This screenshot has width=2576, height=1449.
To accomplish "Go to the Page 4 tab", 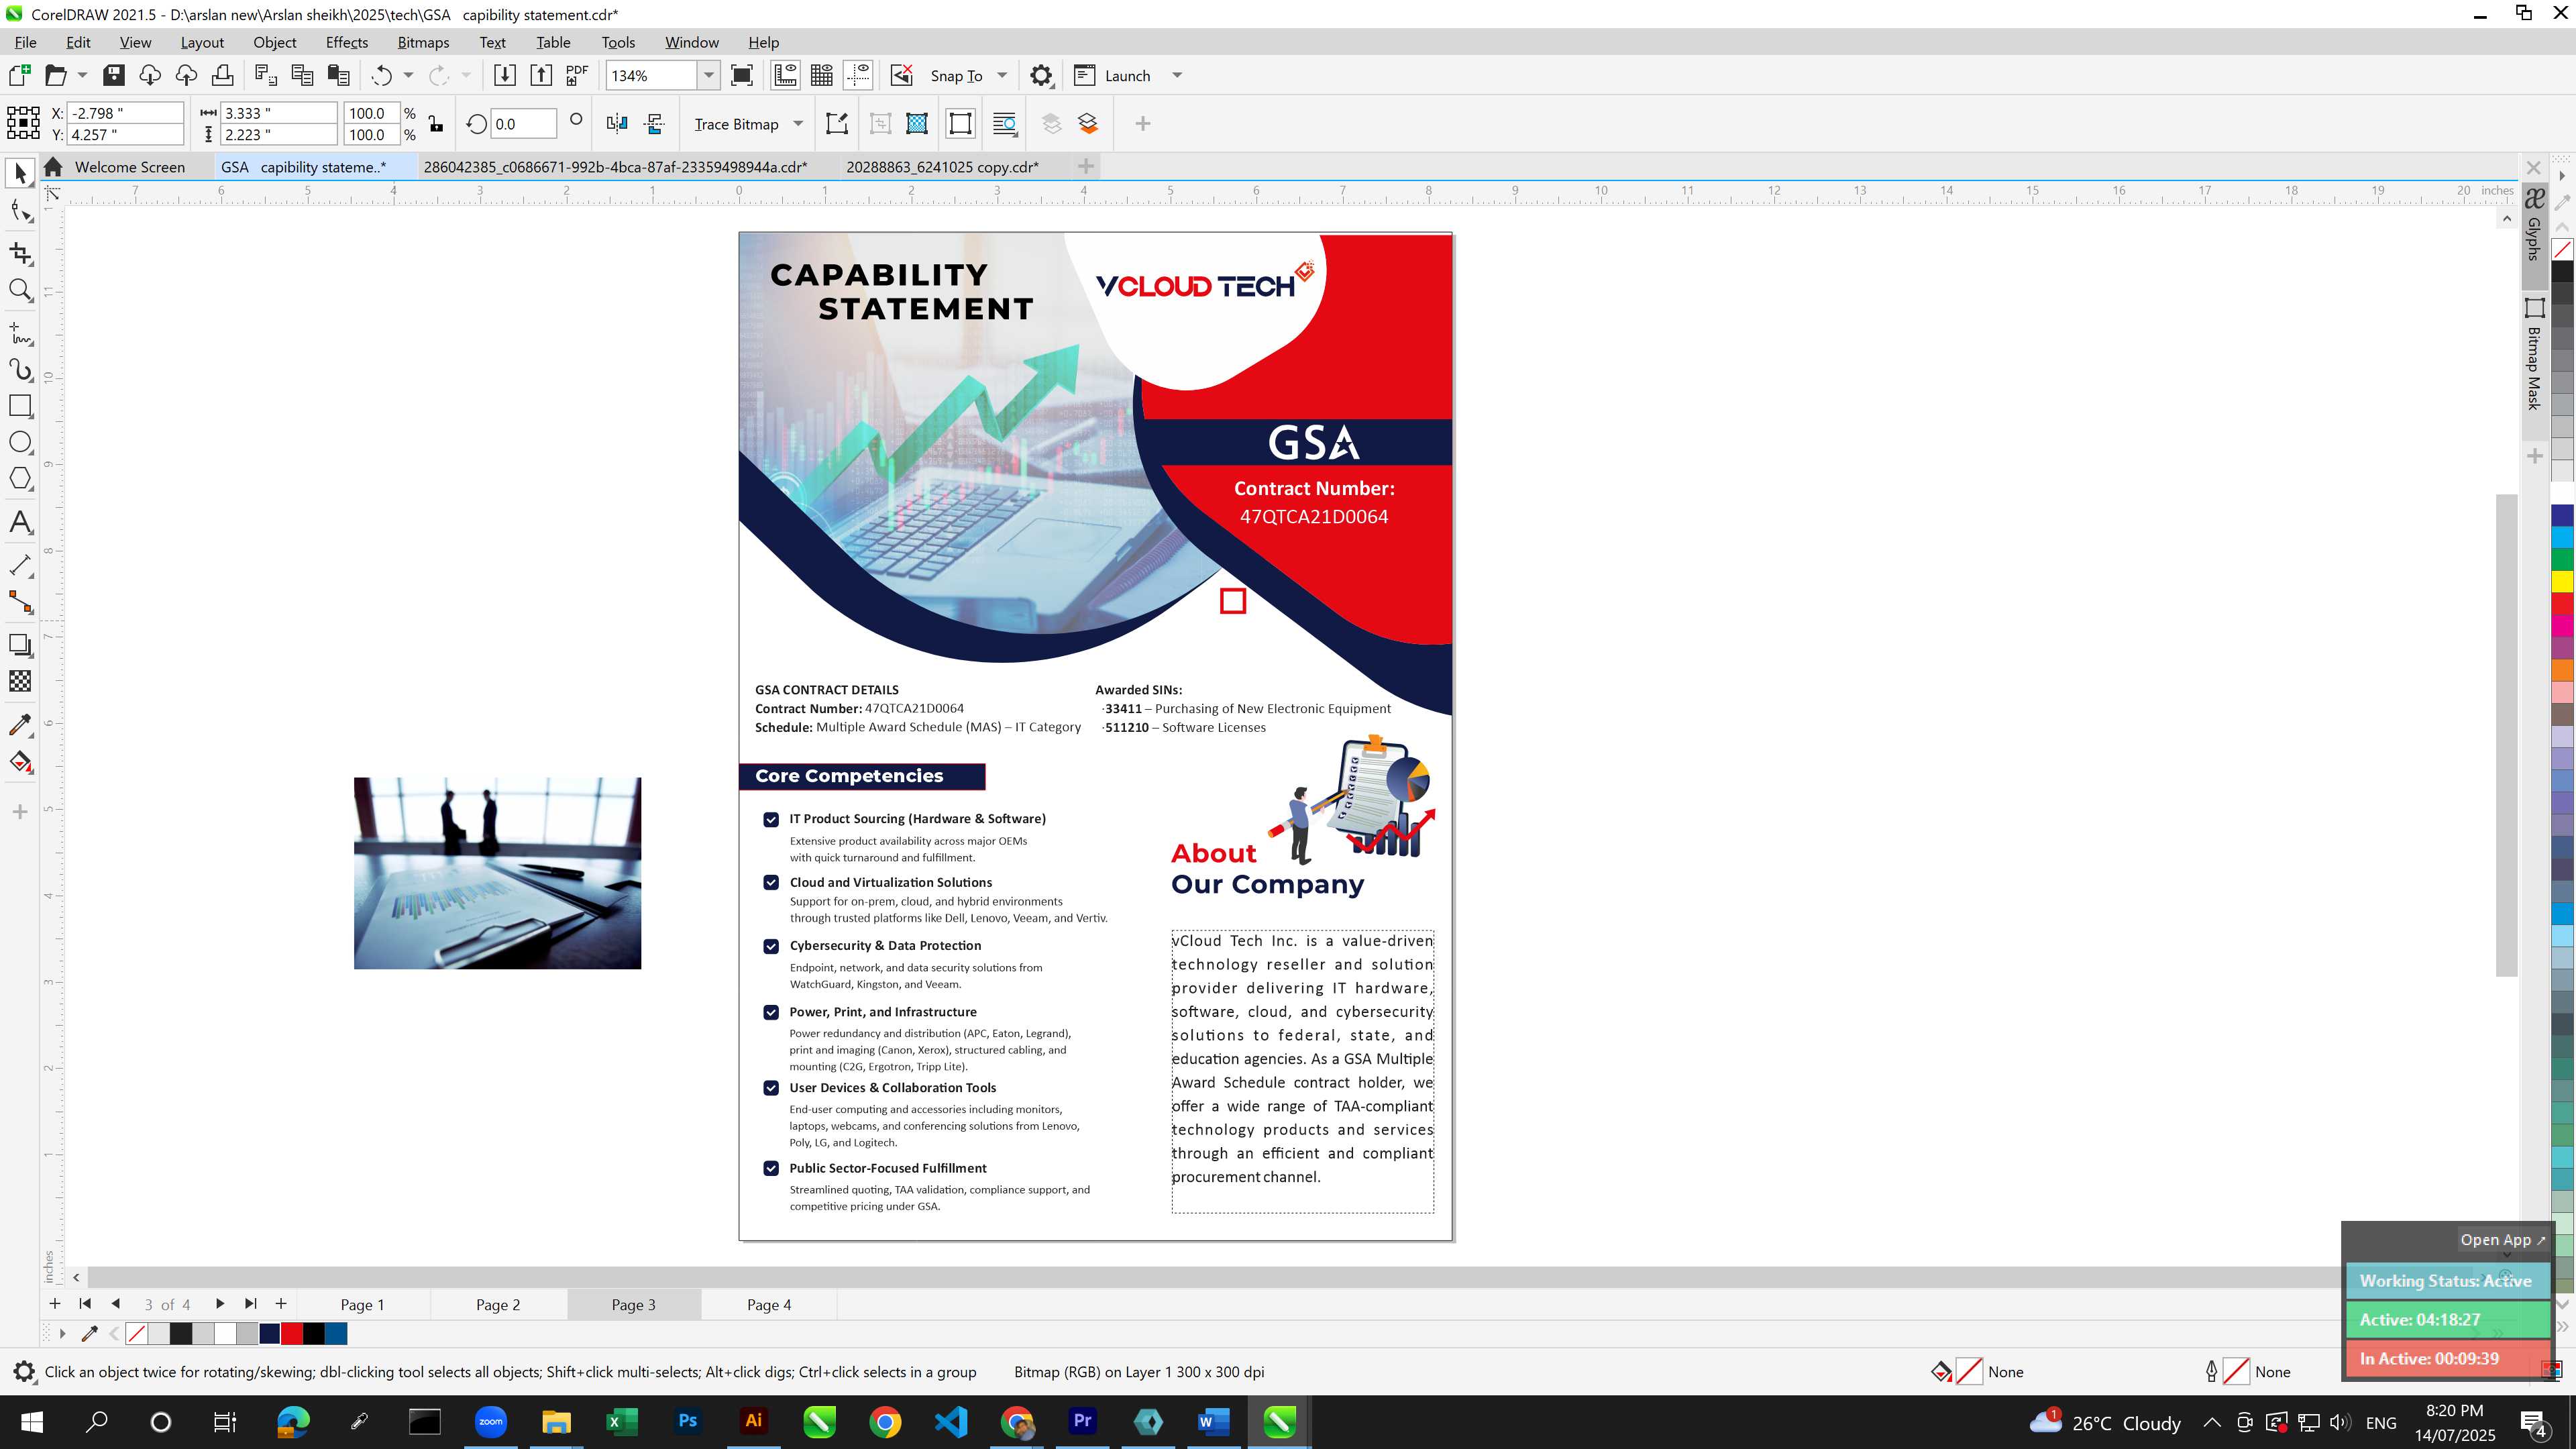I will (x=768, y=1305).
